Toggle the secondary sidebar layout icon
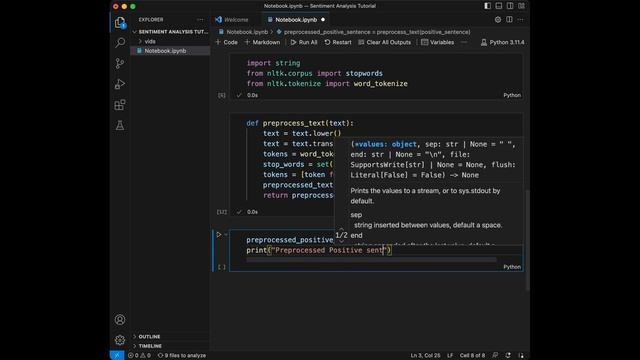Screen dimensions: 640x360 coord(510,6)
